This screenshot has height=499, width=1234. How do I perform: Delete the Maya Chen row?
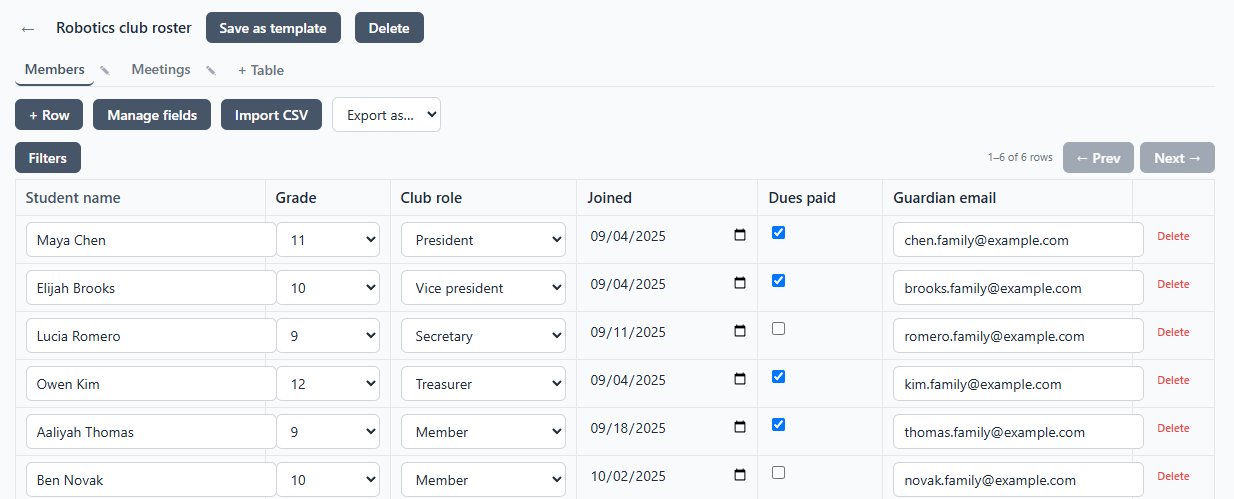[x=1173, y=236]
